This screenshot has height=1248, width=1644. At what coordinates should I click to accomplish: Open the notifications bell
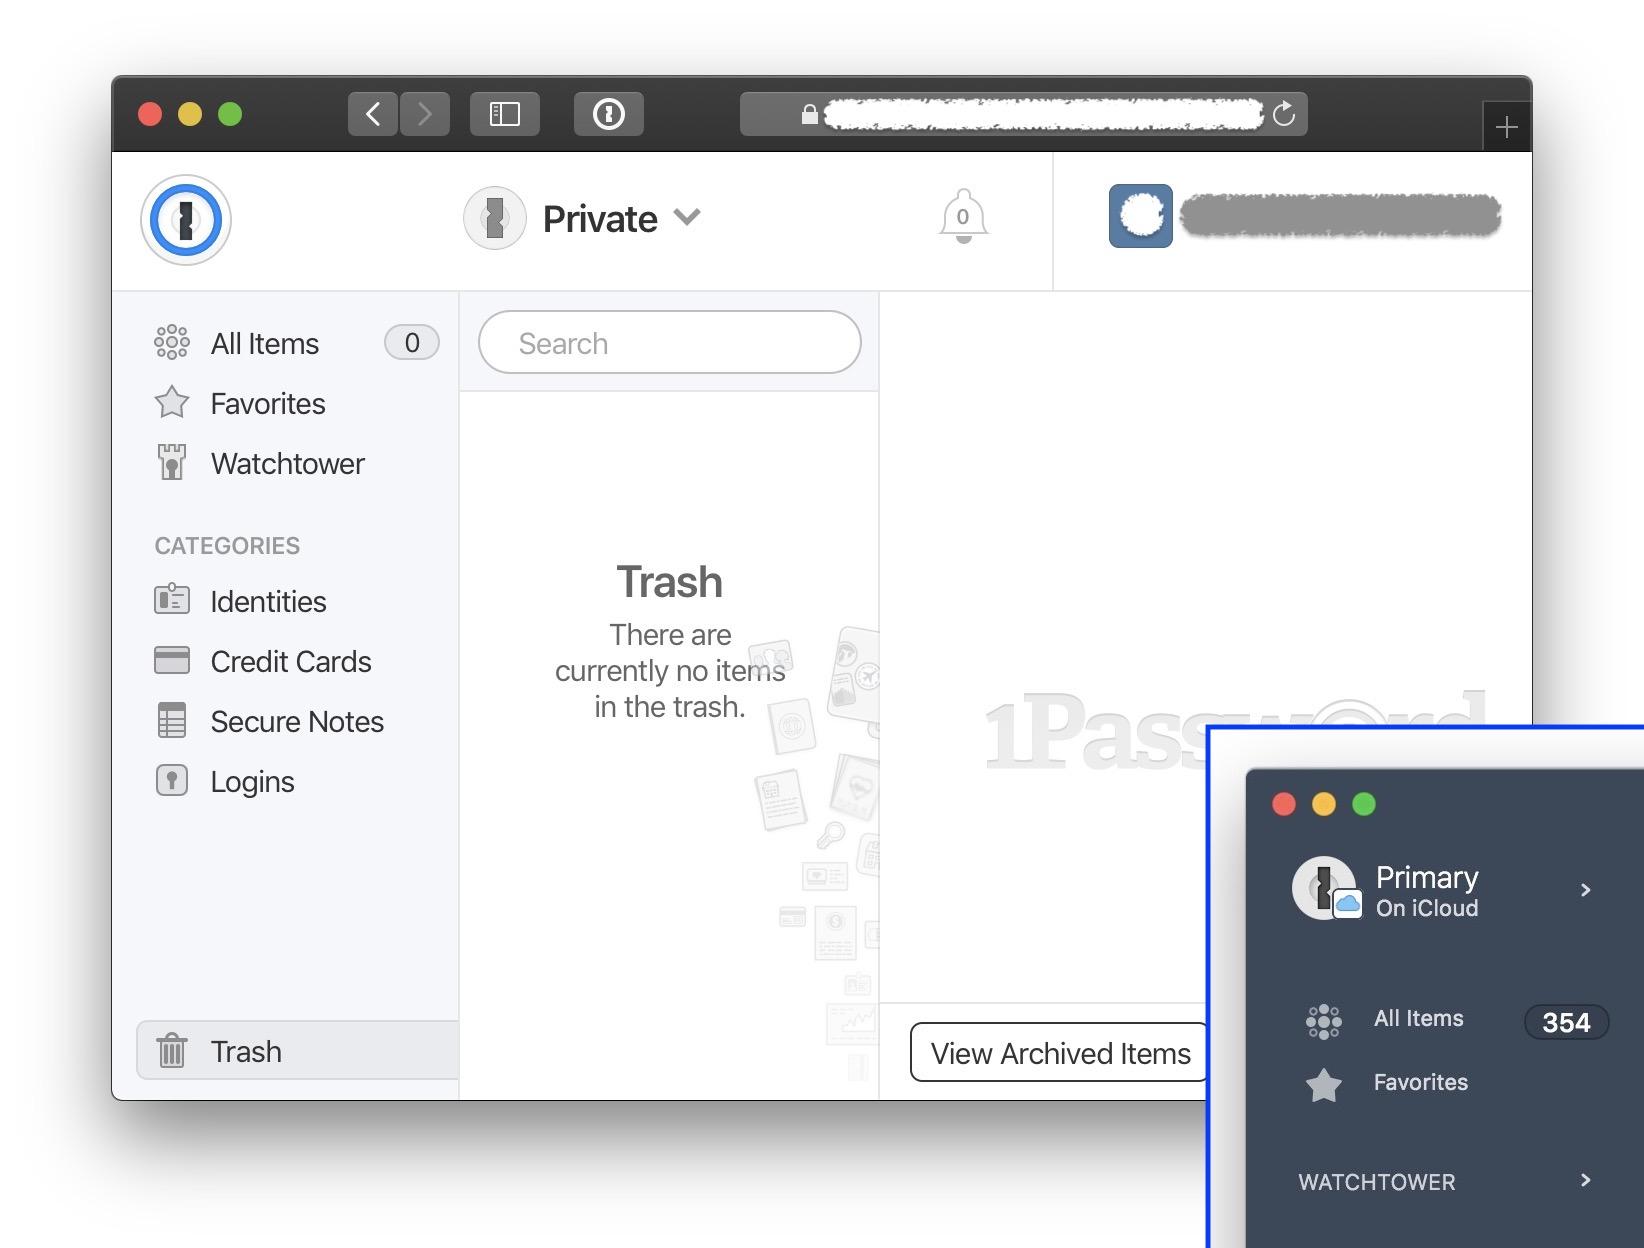tap(963, 216)
